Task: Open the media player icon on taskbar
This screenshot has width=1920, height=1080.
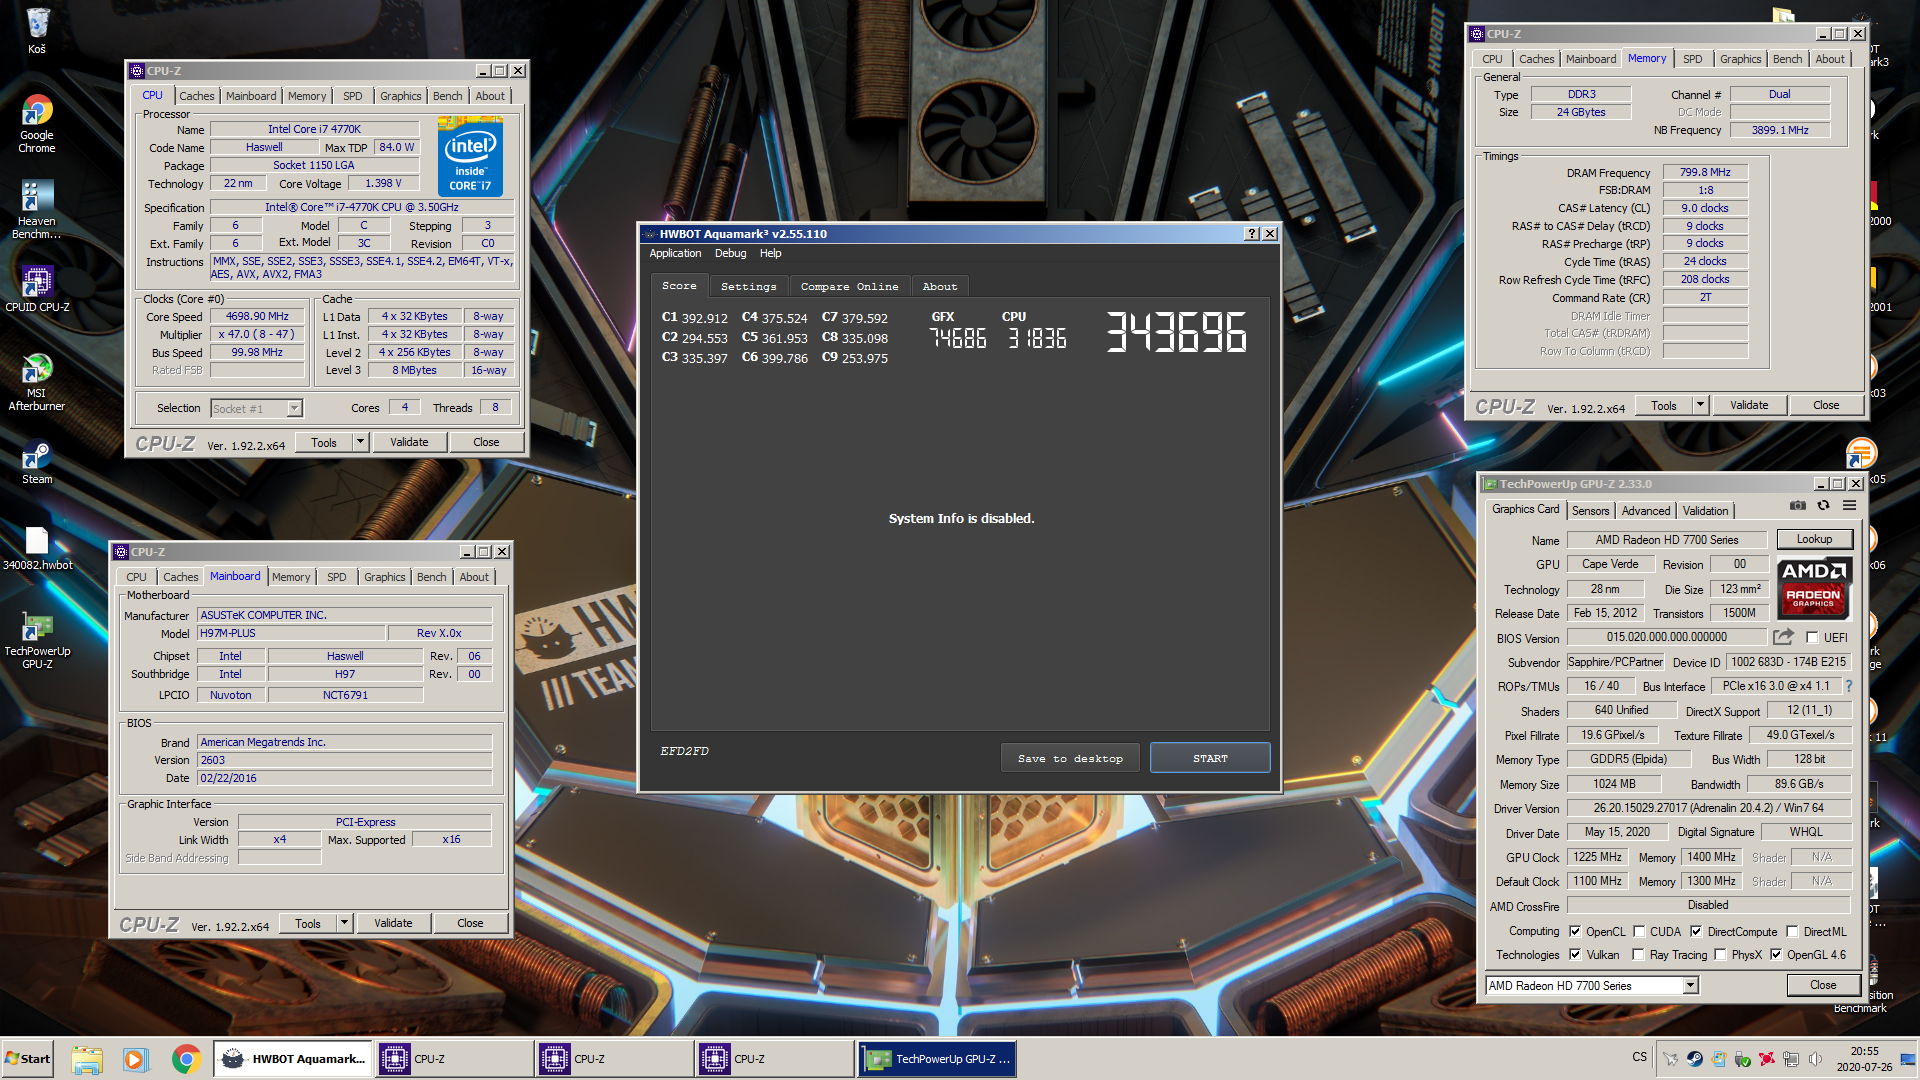Action: (136, 1059)
